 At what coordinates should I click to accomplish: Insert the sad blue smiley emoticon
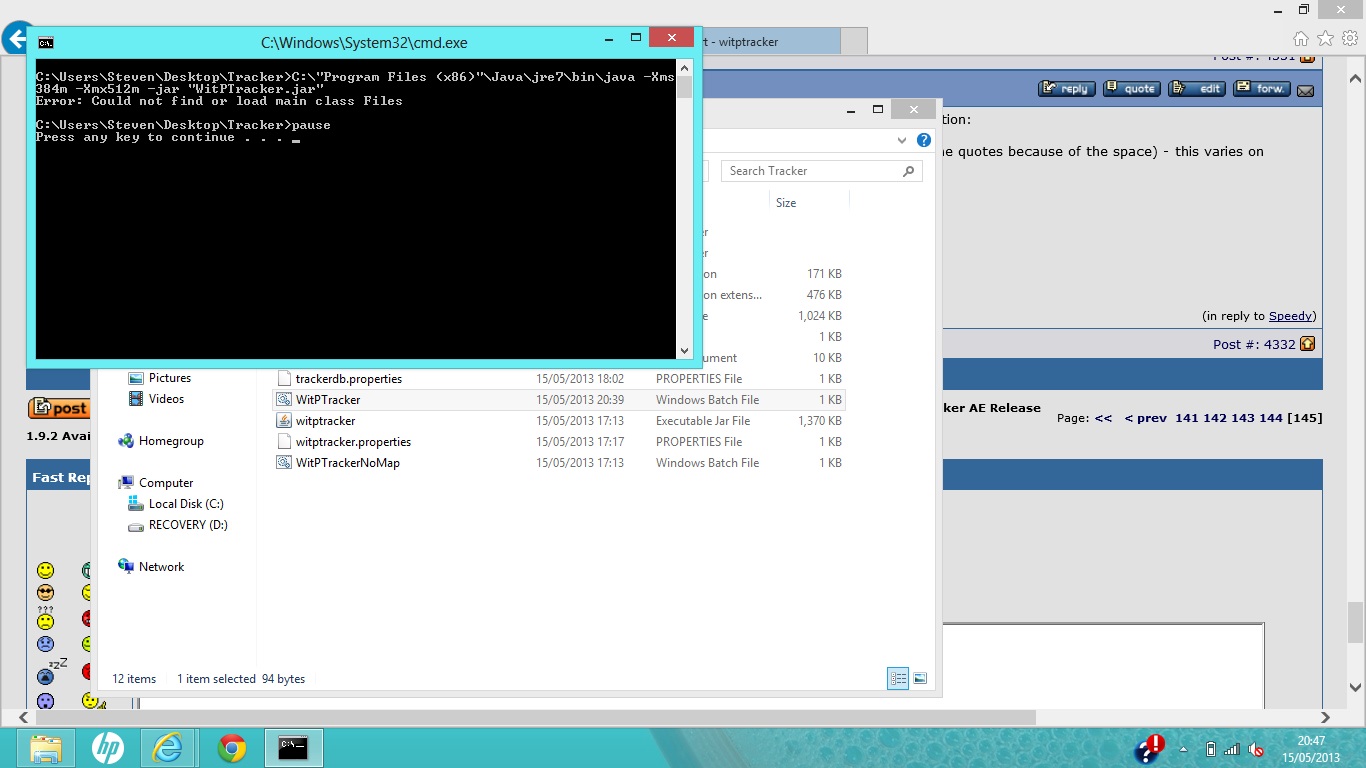pyautogui.click(x=45, y=644)
